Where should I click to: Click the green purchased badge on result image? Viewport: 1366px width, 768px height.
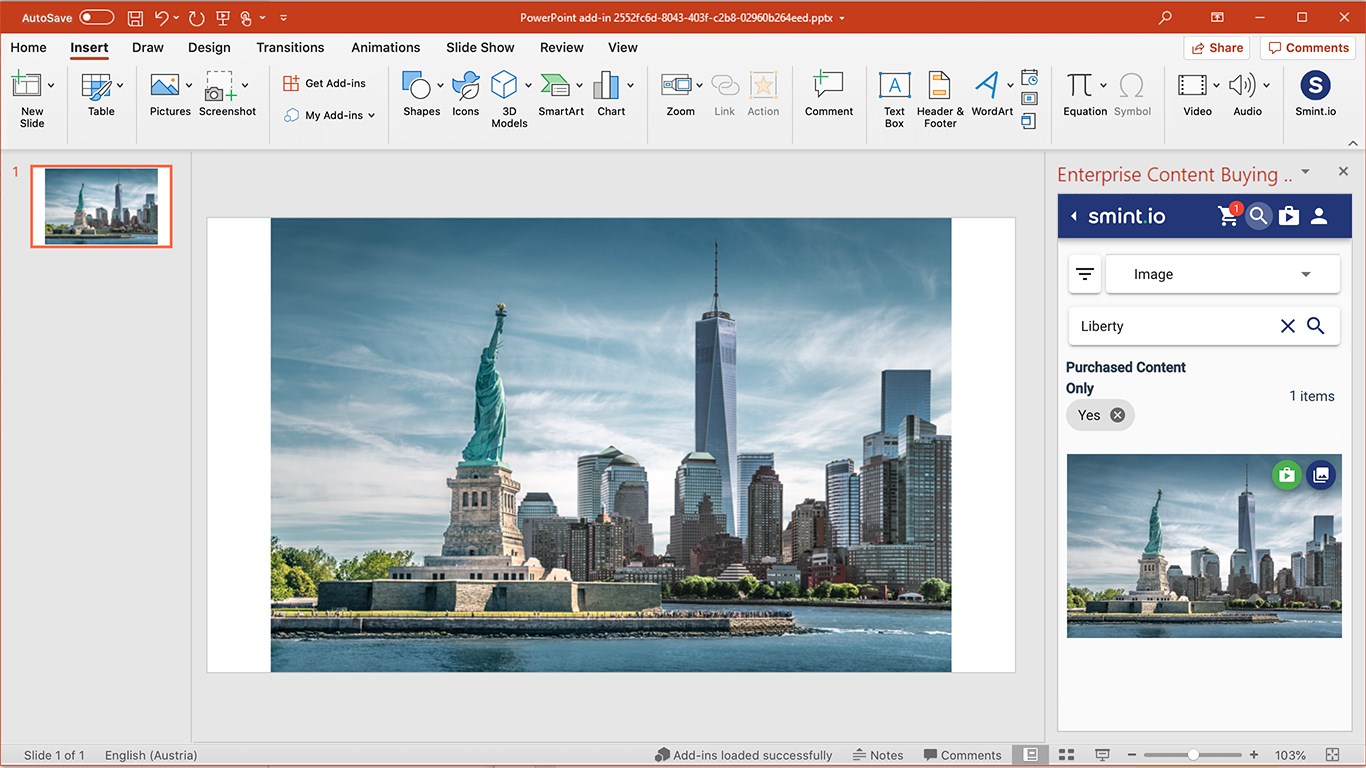[1287, 475]
